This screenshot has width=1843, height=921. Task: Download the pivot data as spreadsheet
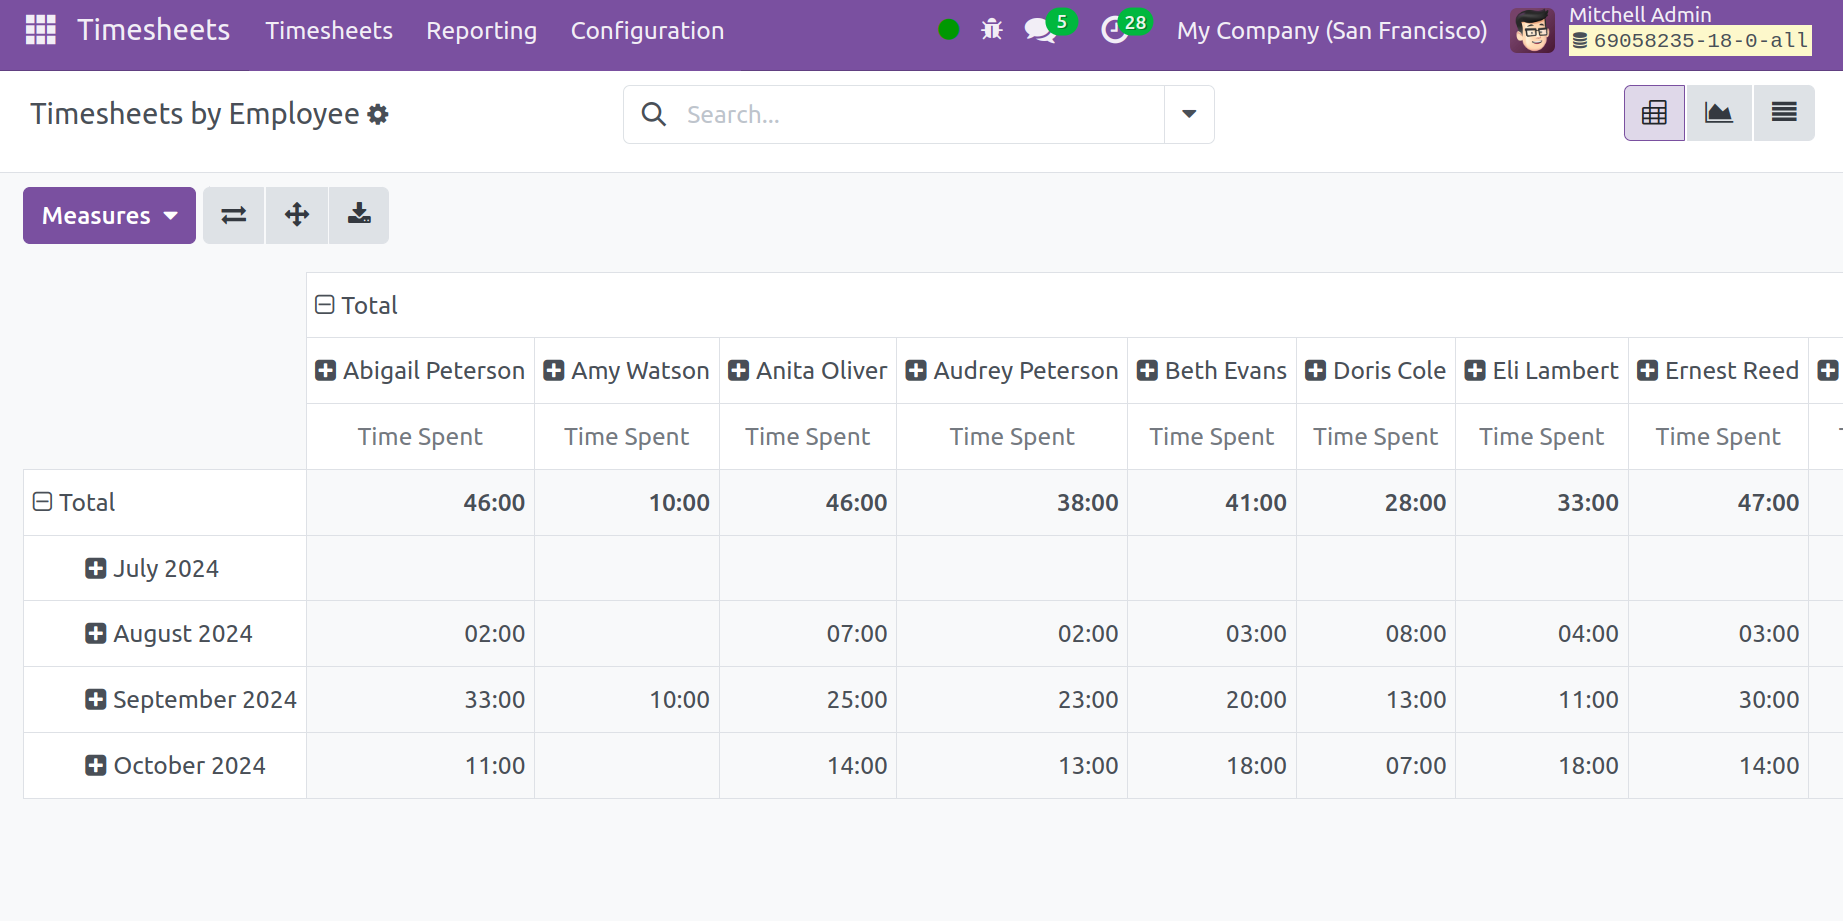[359, 215]
